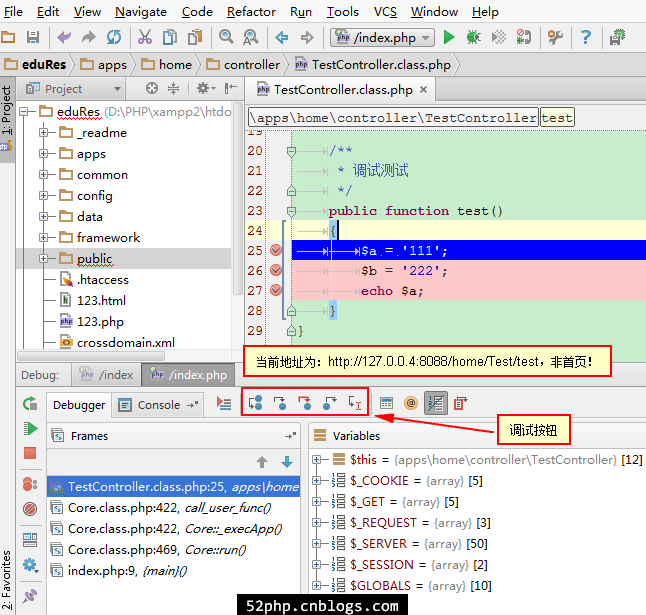The image size is (646, 615).
Task: Open crossdomain.xml file
Action: (126, 342)
